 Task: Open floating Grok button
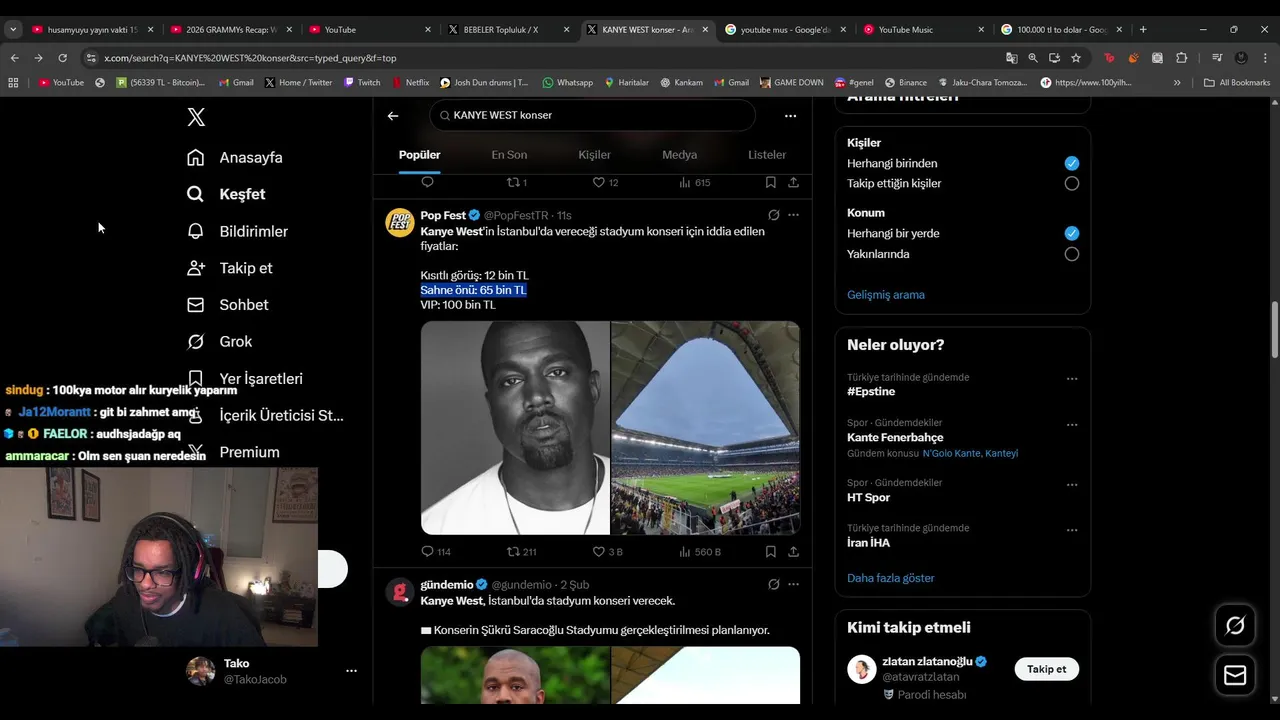[1235, 626]
